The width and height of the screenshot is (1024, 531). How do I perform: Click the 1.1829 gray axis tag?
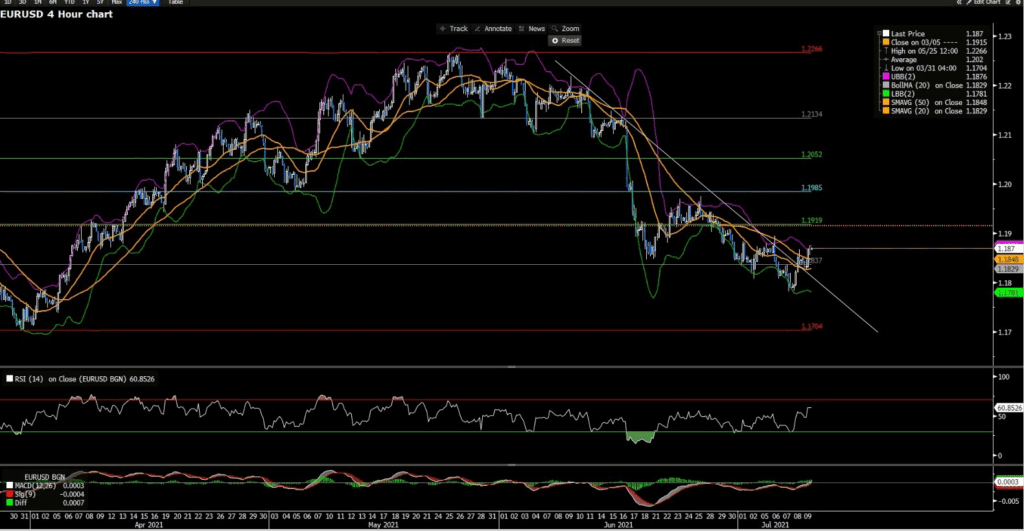click(x=1009, y=269)
